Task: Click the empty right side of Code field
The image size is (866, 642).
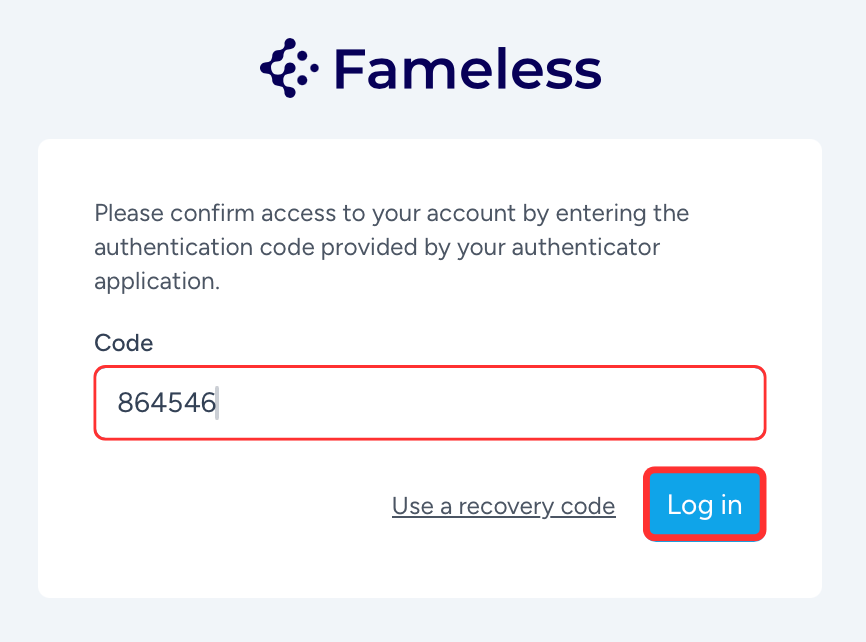Action: pyautogui.click(x=492, y=403)
